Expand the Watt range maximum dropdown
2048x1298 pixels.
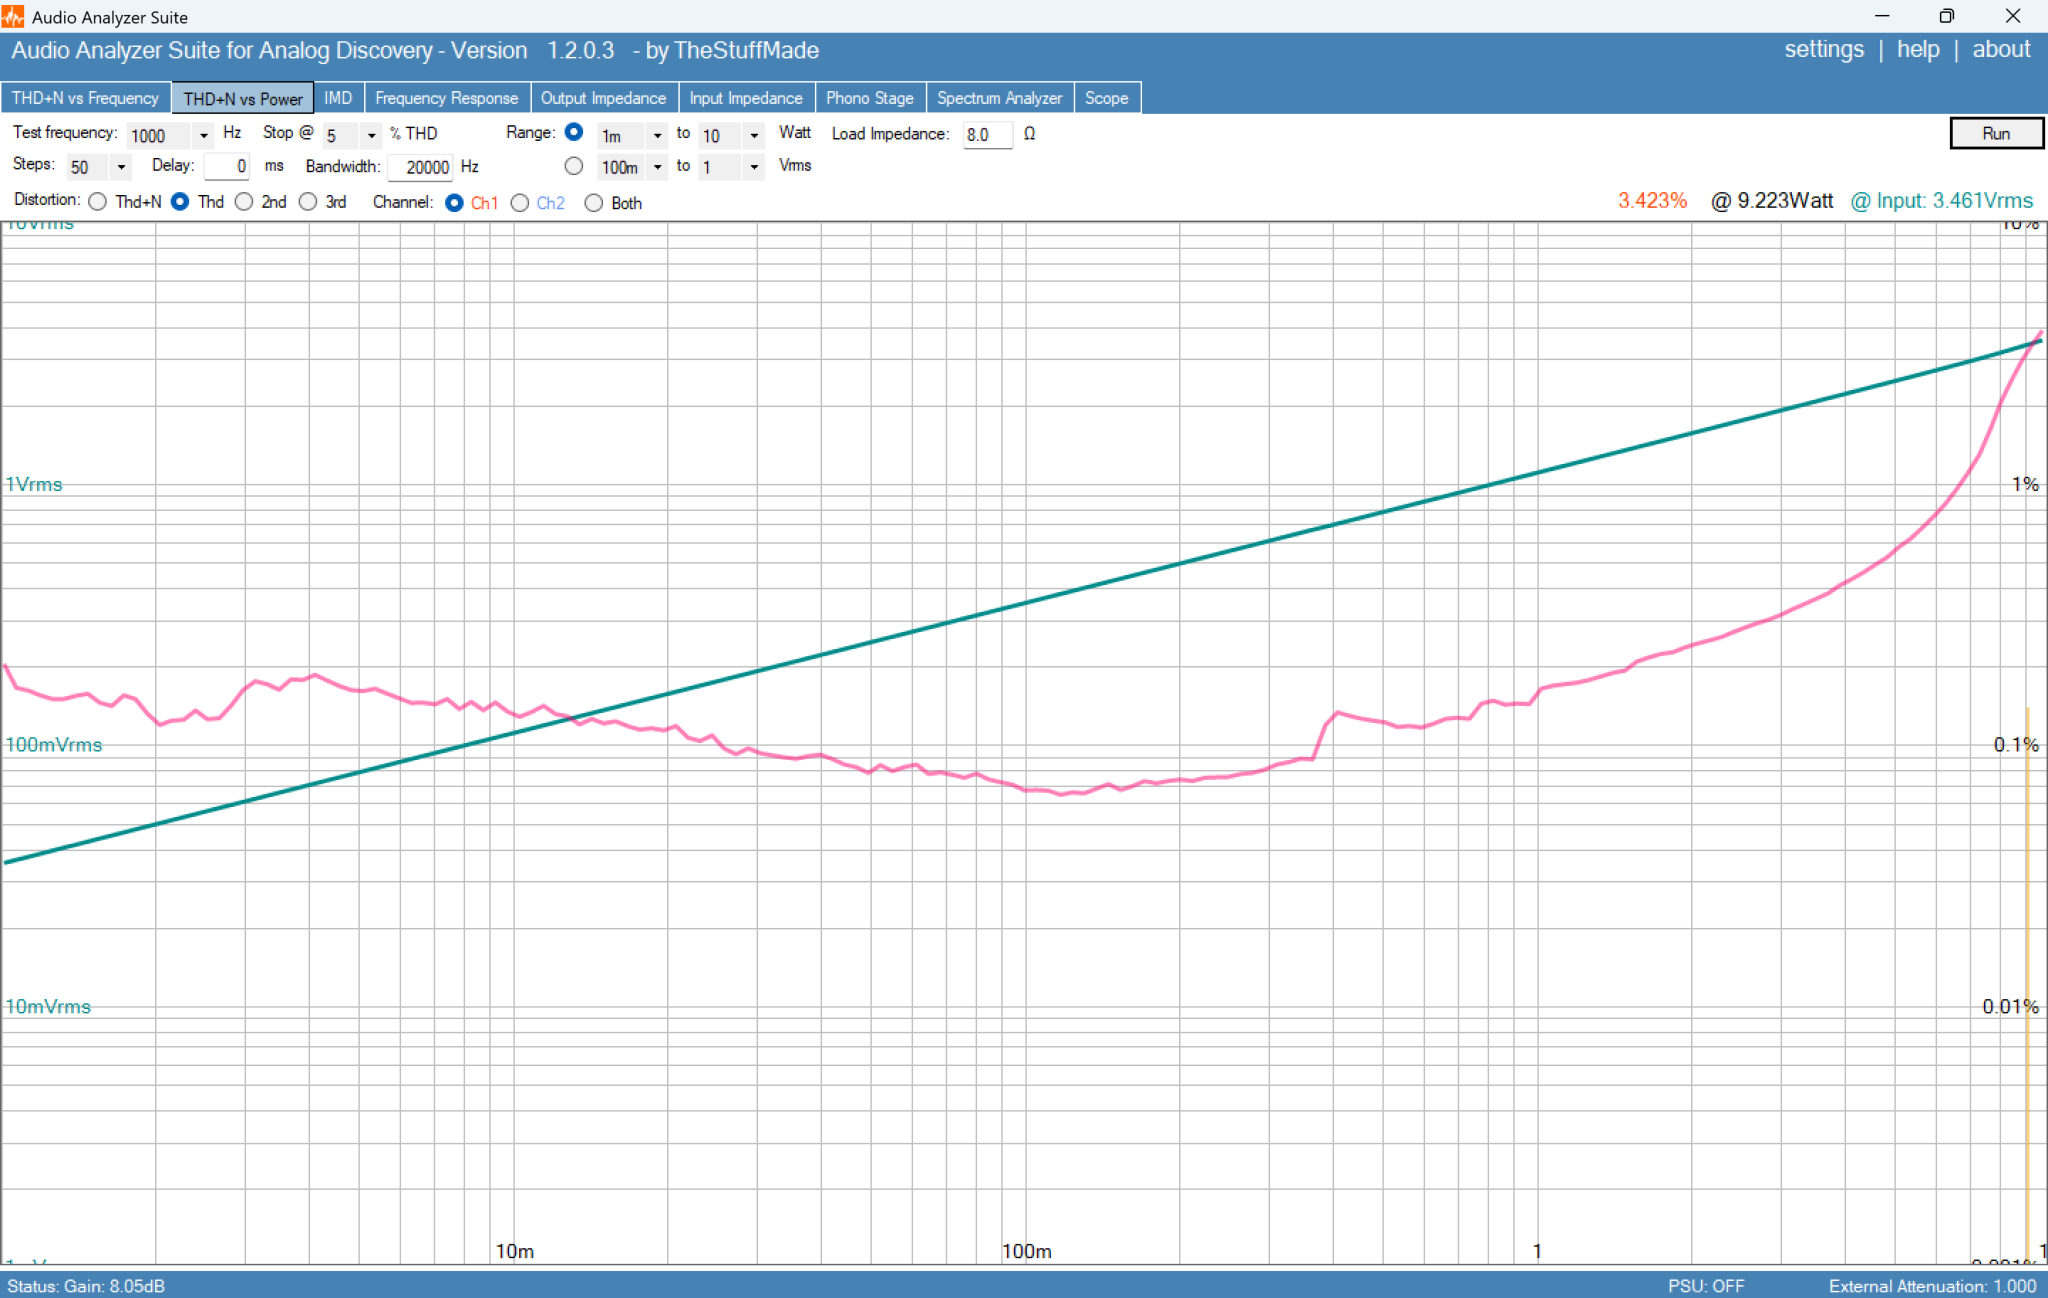(754, 135)
